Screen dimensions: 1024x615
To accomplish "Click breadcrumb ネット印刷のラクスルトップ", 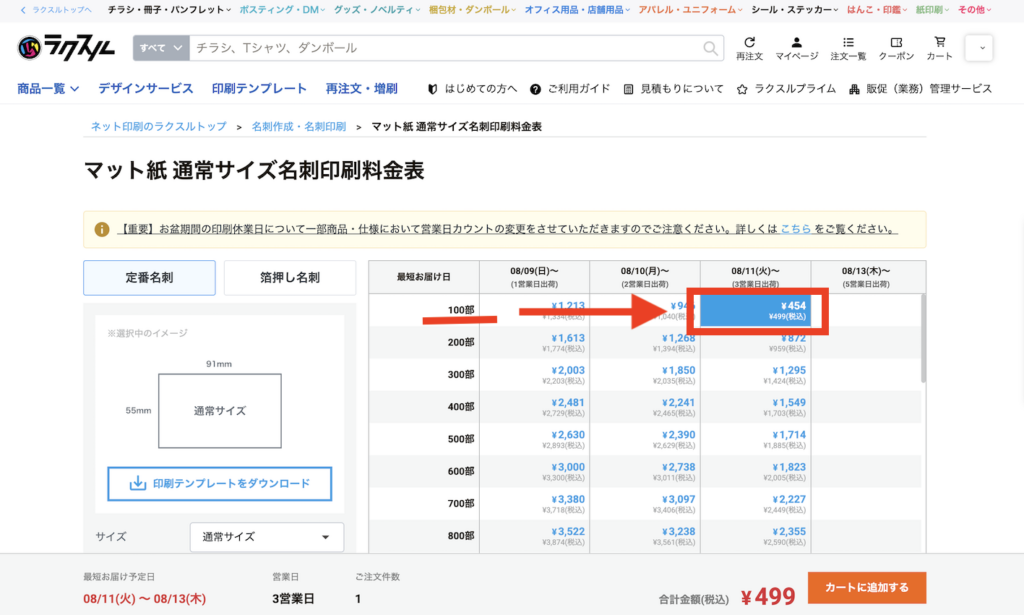I will coord(159,127).
